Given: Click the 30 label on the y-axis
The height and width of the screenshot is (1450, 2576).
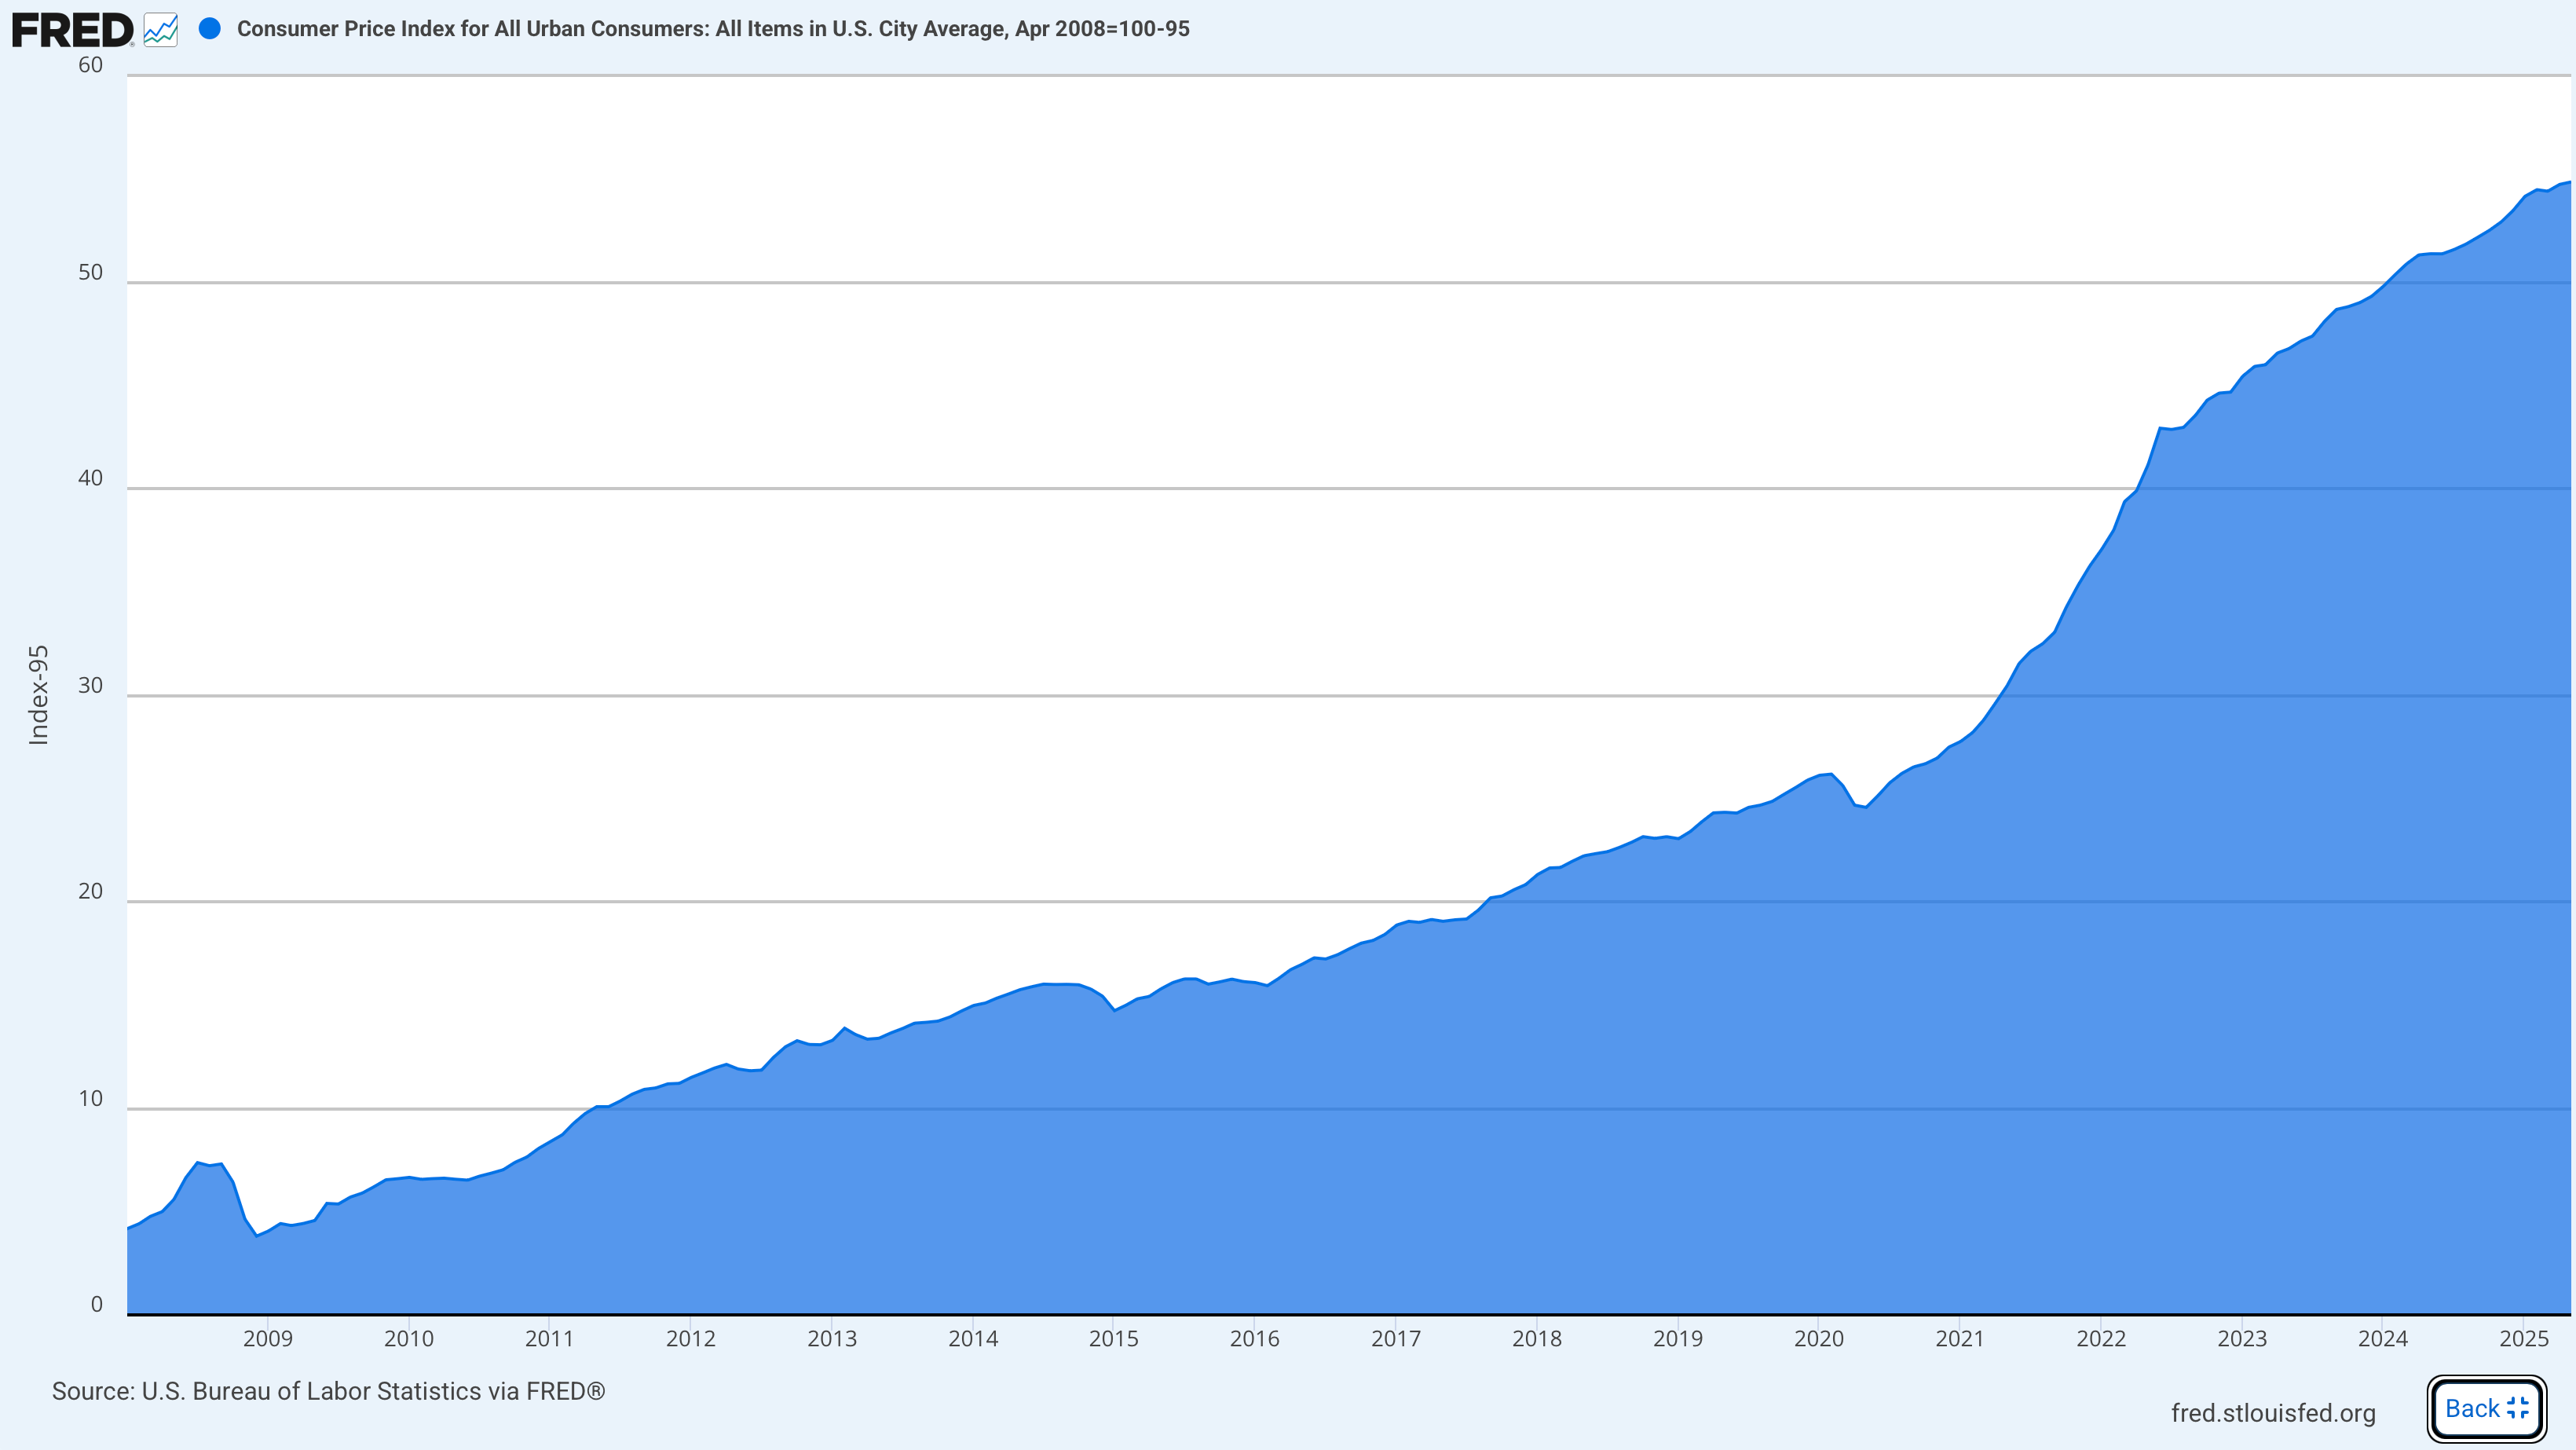Looking at the screenshot, I should pyautogui.click(x=90, y=685).
